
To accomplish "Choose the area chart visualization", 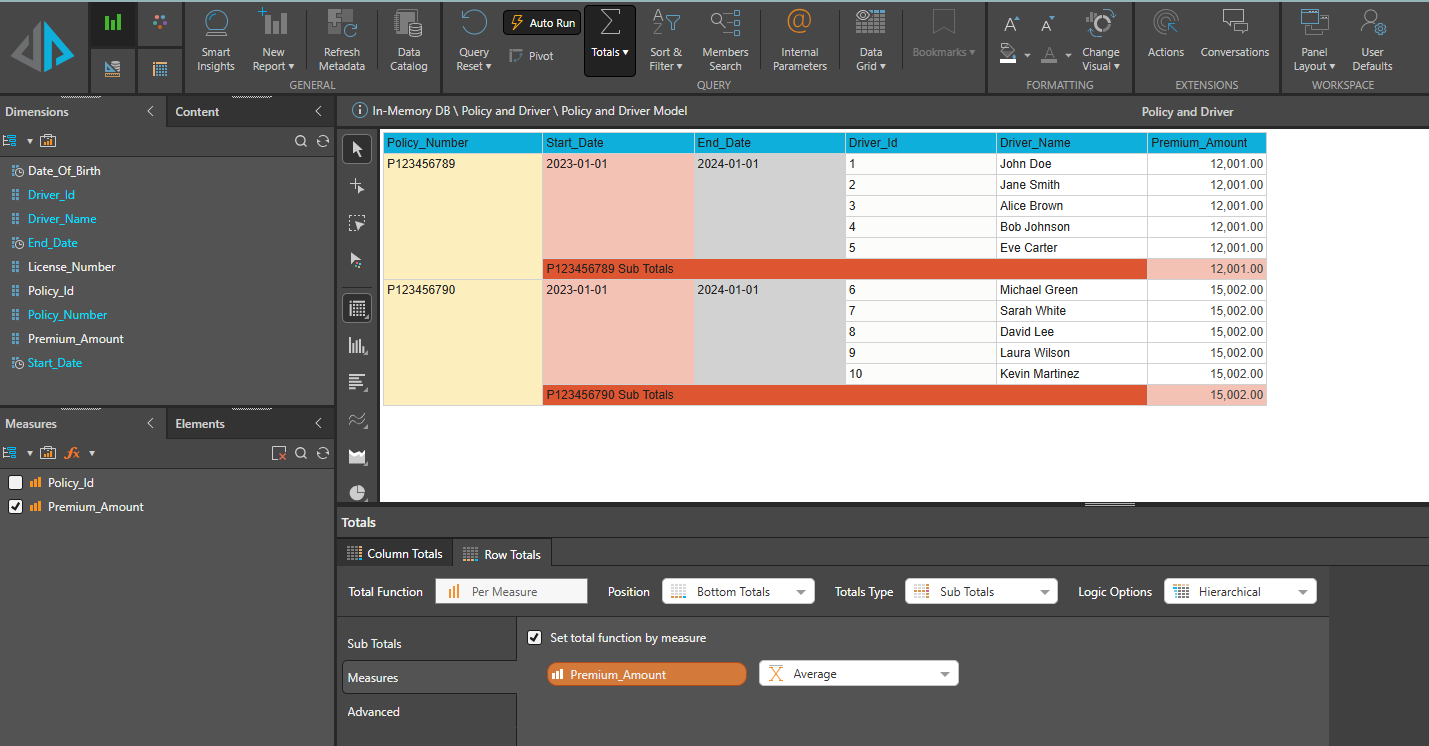I will (x=357, y=456).
